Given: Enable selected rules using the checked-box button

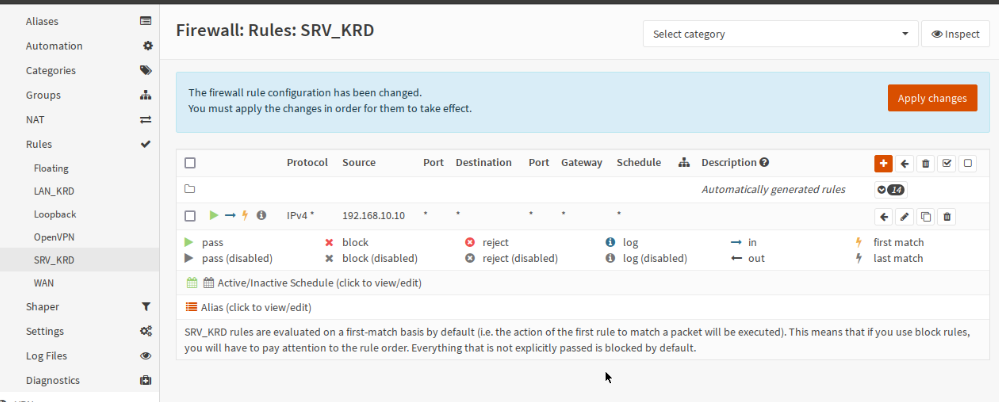Looking at the screenshot, I should [x=947, y=163].
